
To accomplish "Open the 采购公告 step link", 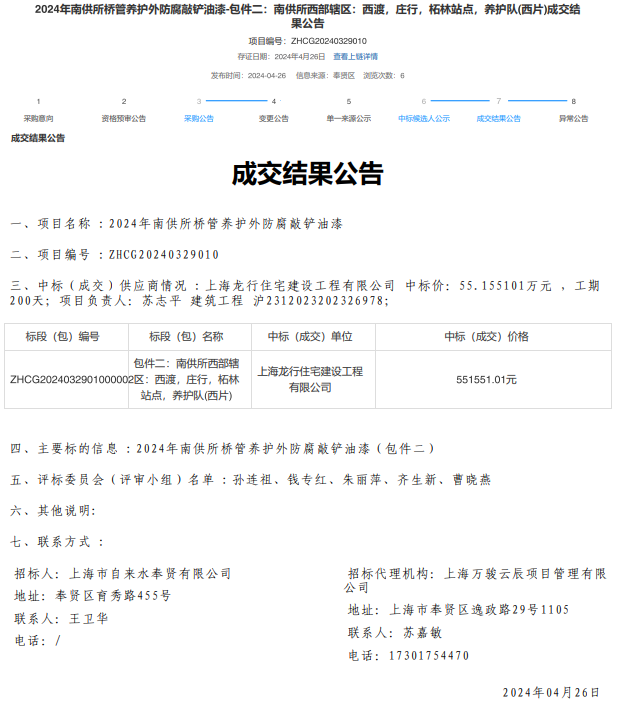I will coord(198,118).
